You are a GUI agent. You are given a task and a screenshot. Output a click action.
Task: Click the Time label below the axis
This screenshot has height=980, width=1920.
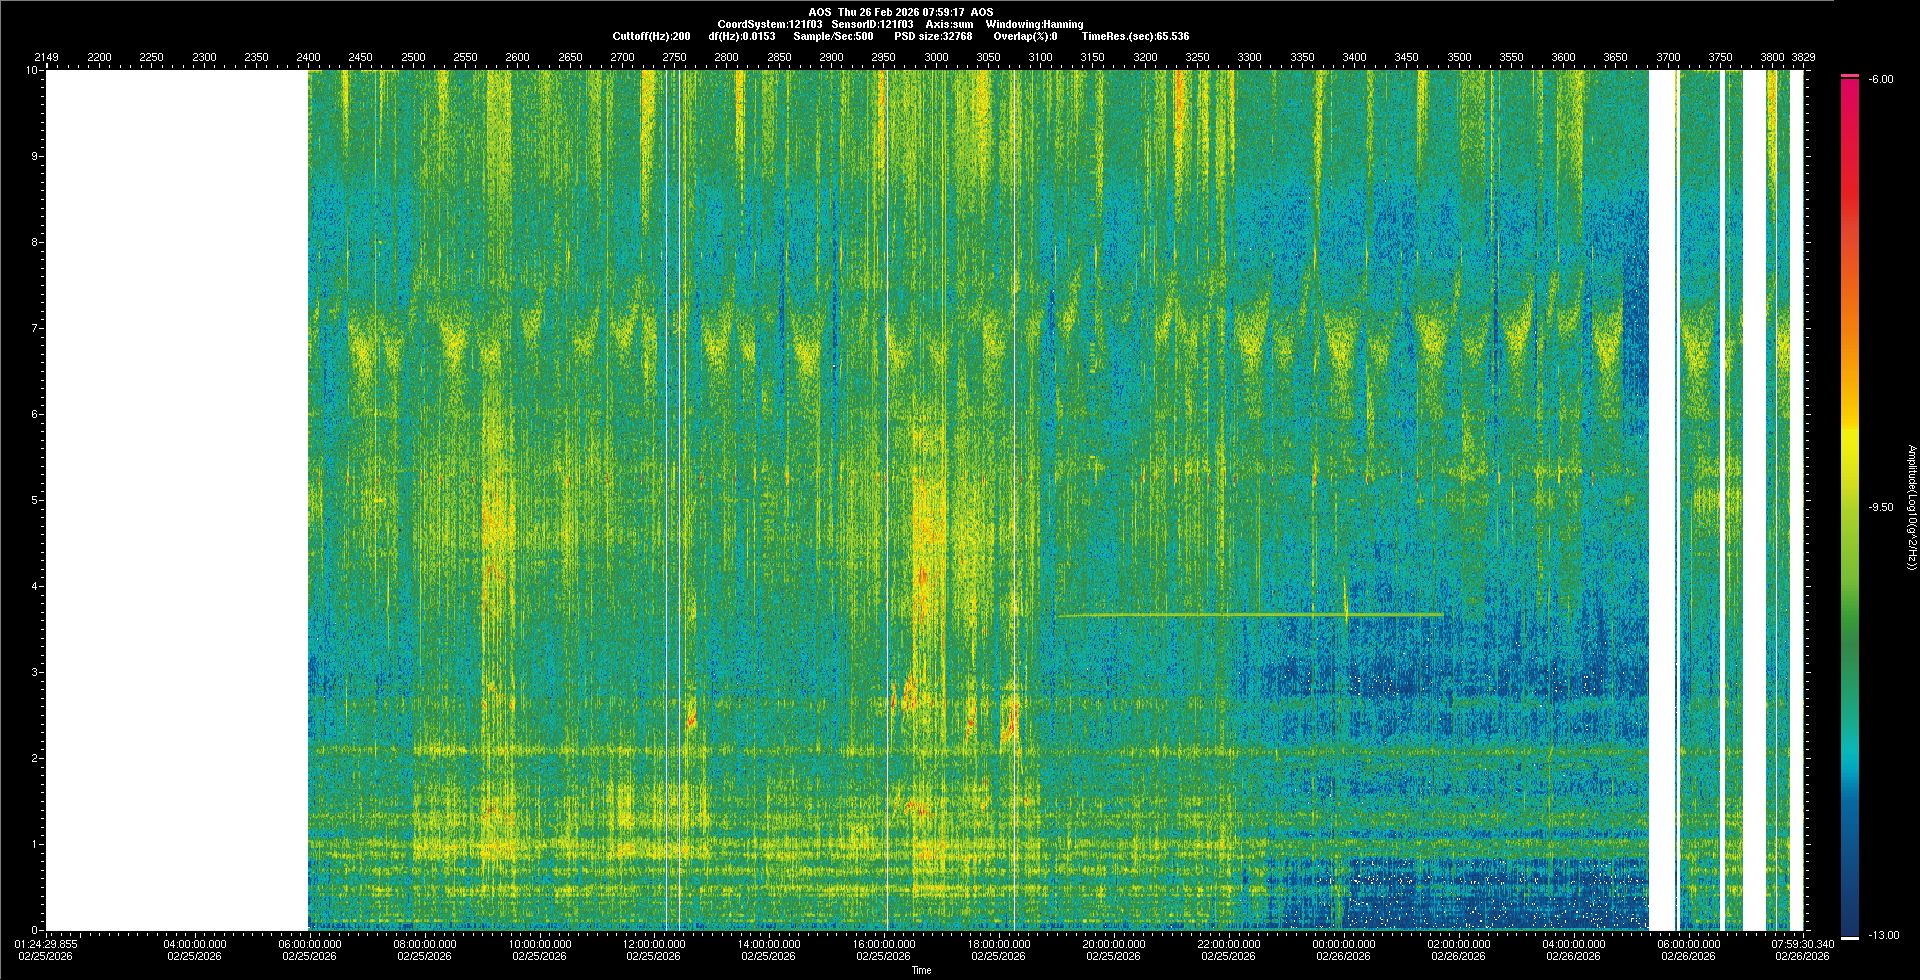[921, 970]
